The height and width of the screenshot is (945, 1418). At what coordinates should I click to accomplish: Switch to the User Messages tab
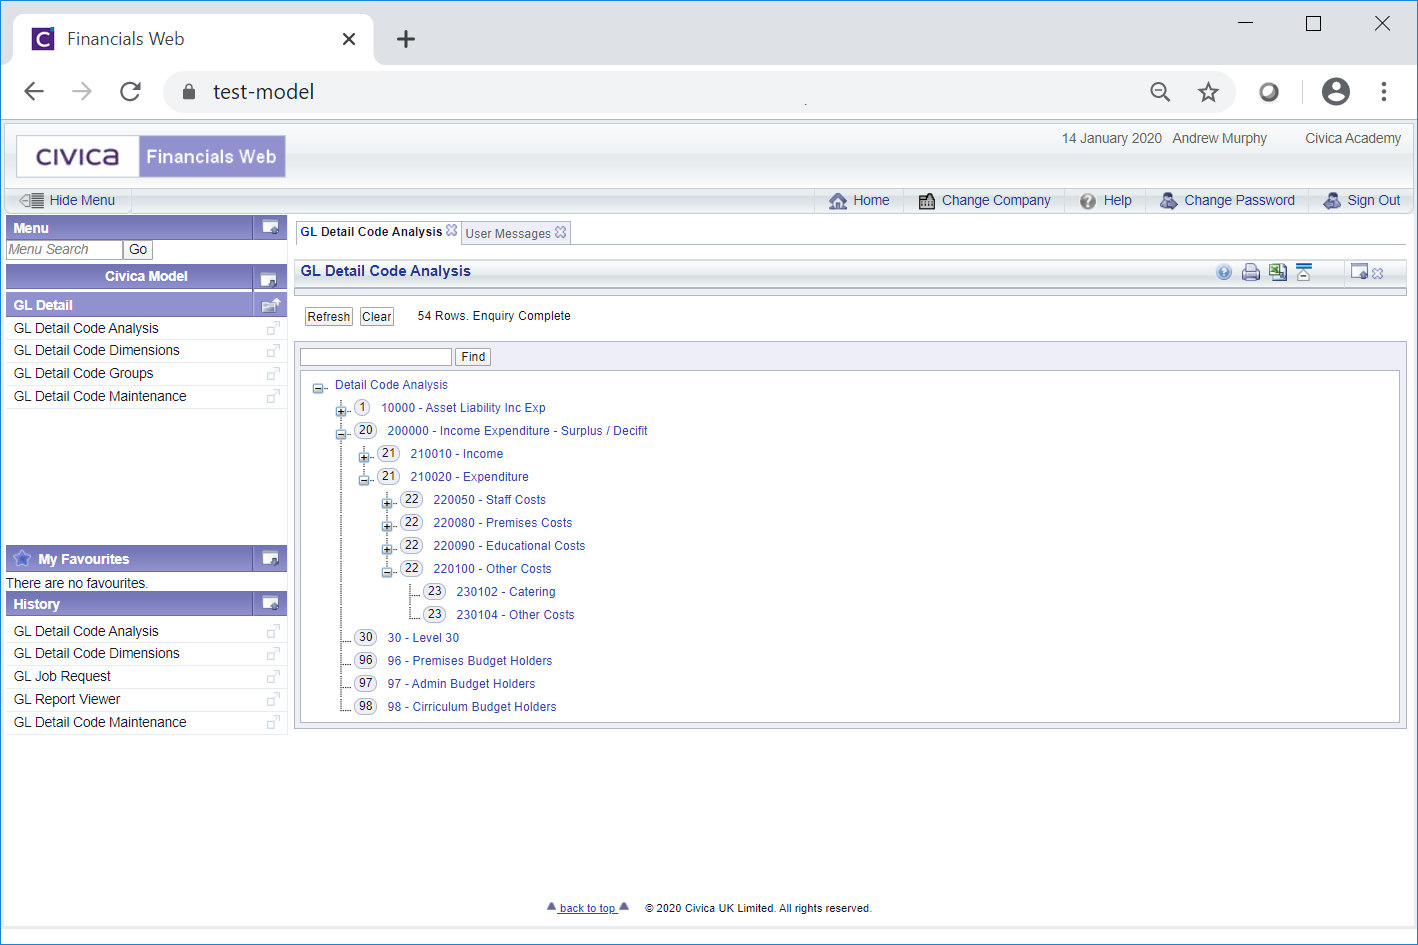click(508, 233)
